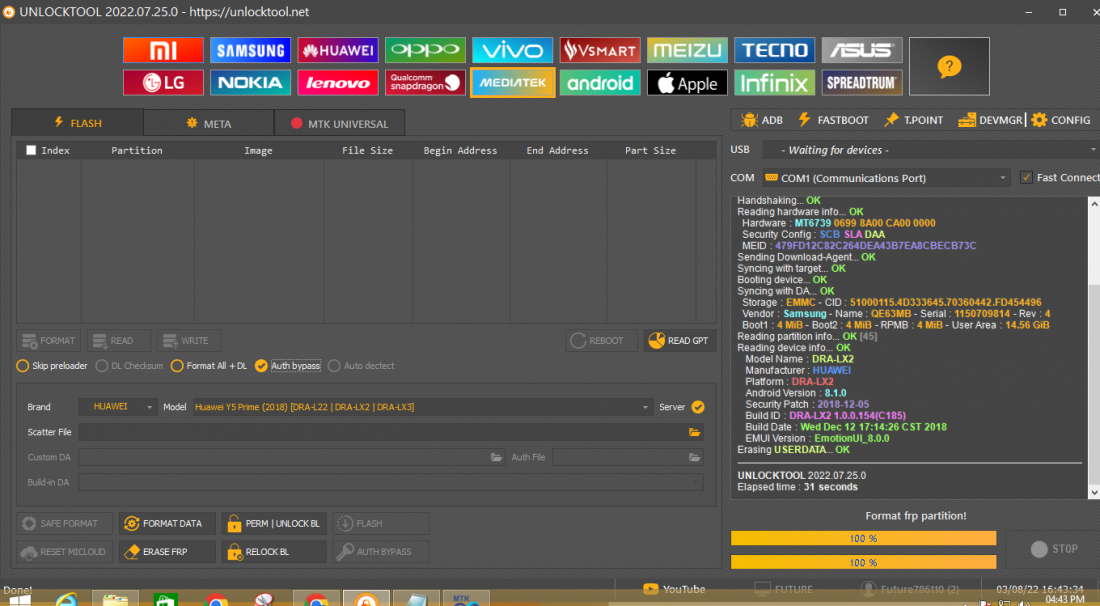Toggle the Auth bypass option
The width and height of the screenshot is (1100, 606).
tap(288, 365)
